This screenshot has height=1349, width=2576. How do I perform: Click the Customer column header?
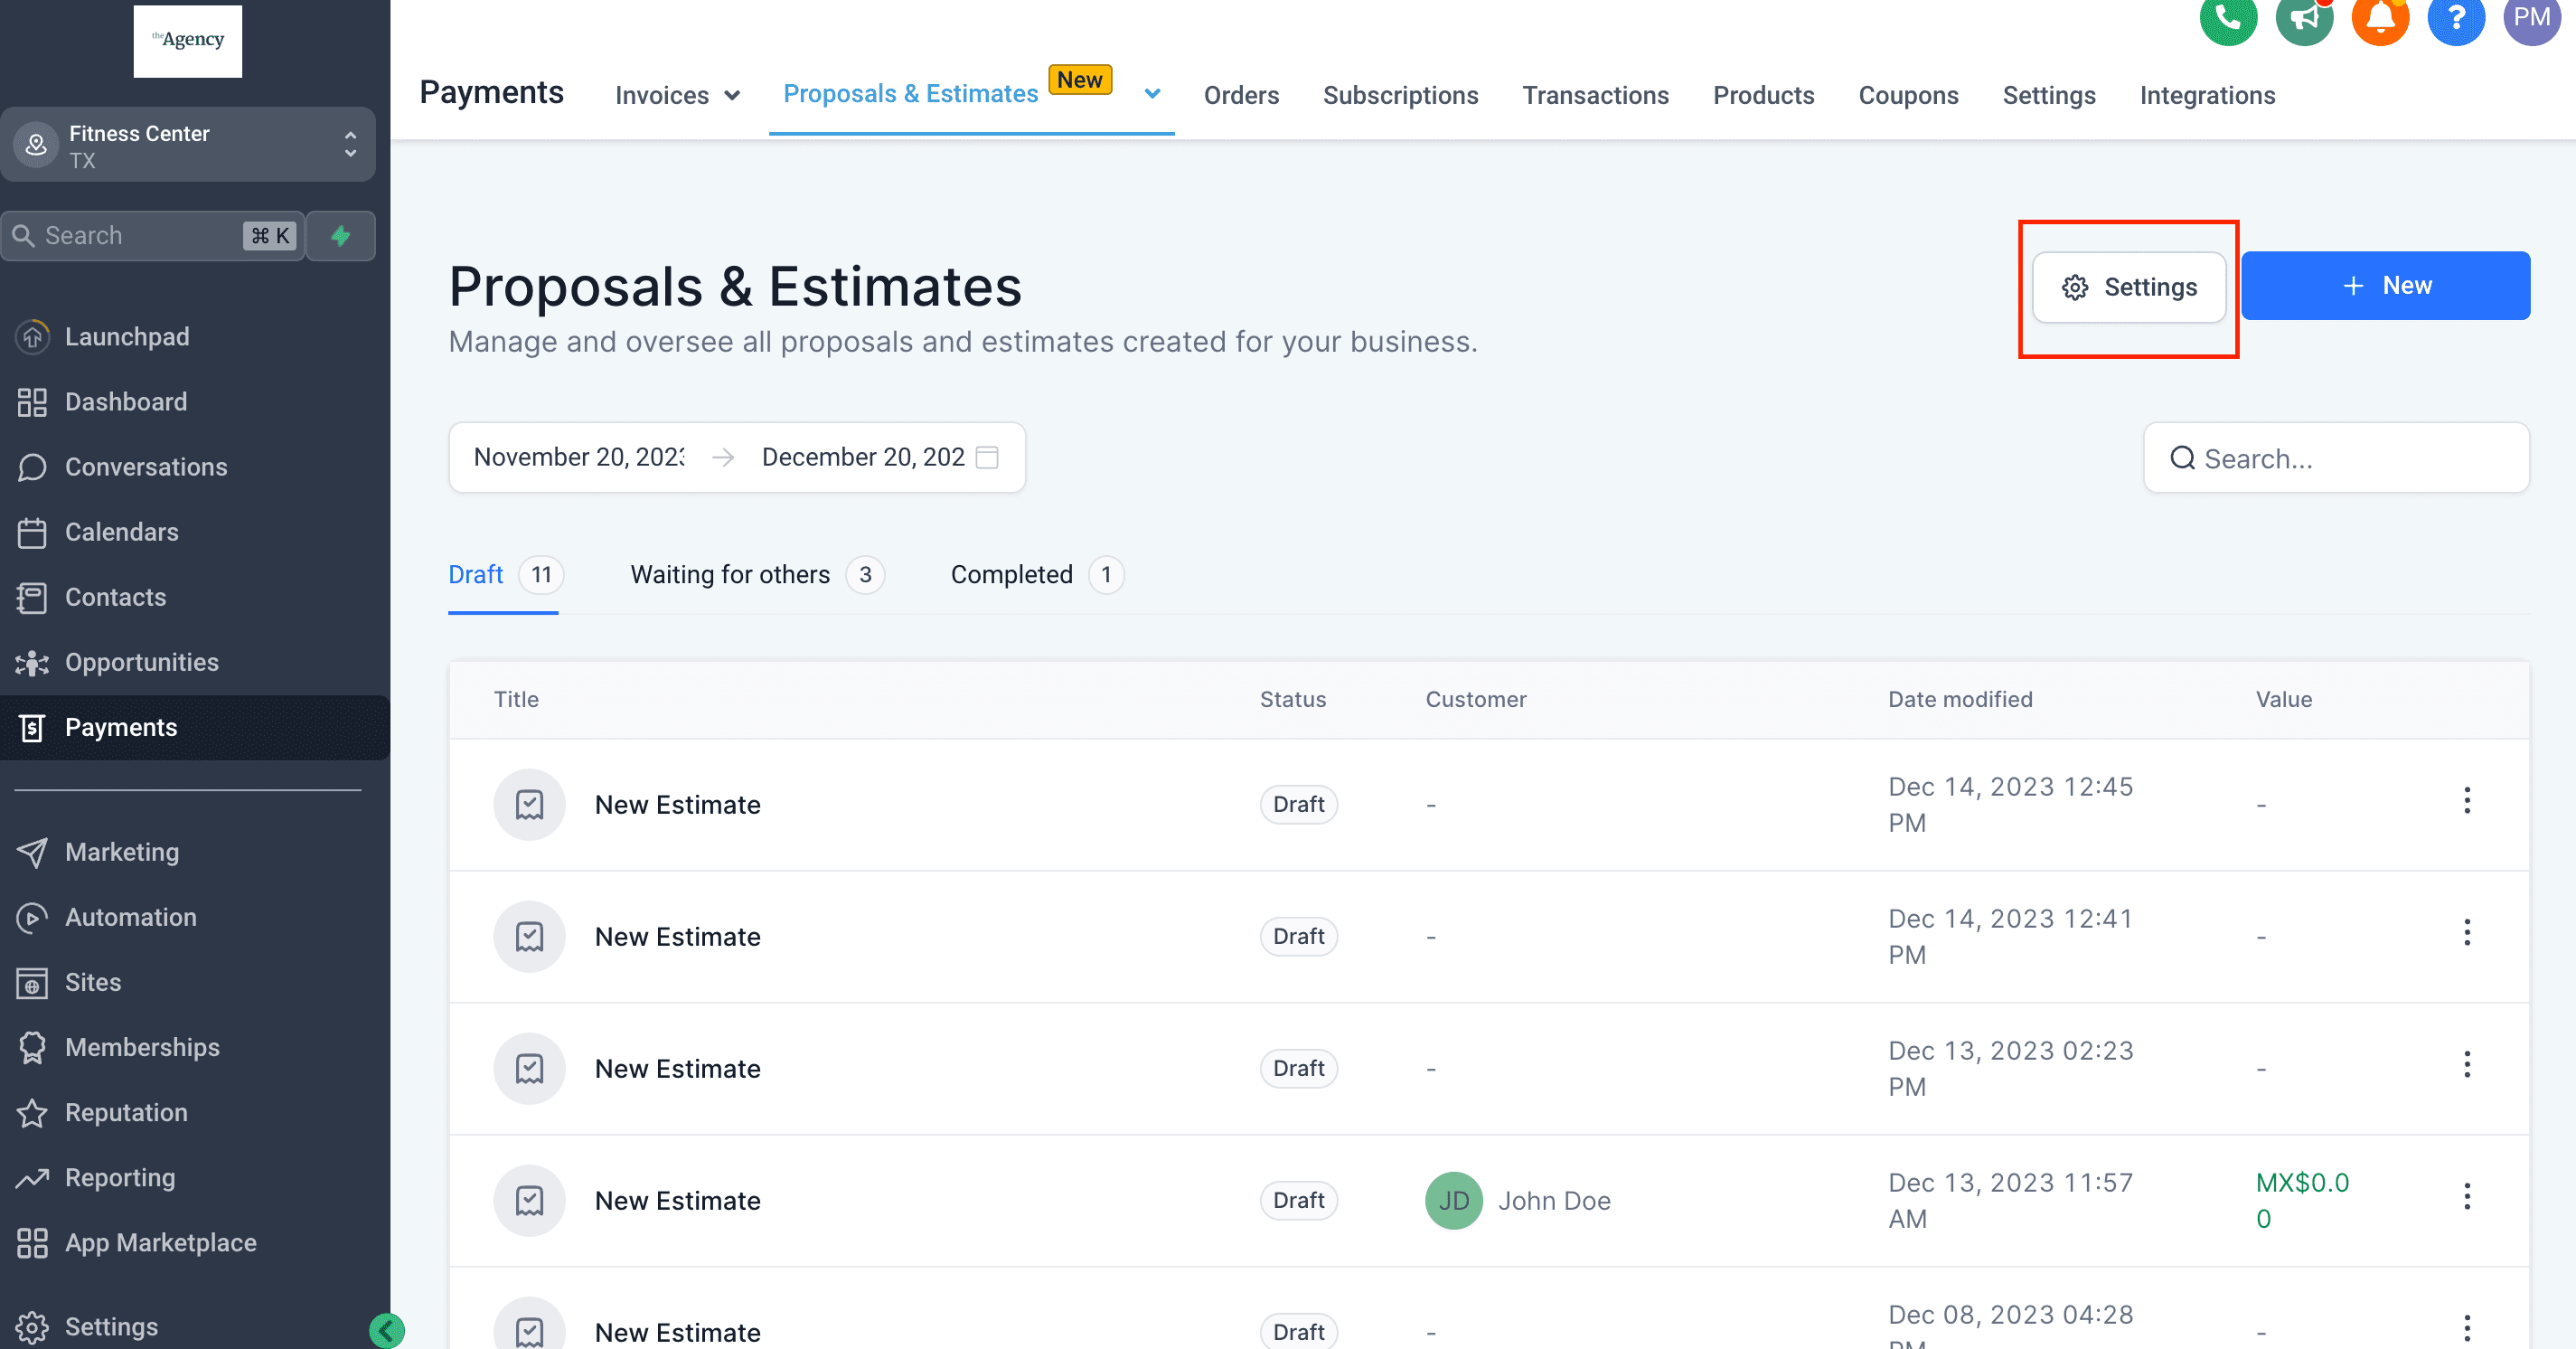point(1475,700)
